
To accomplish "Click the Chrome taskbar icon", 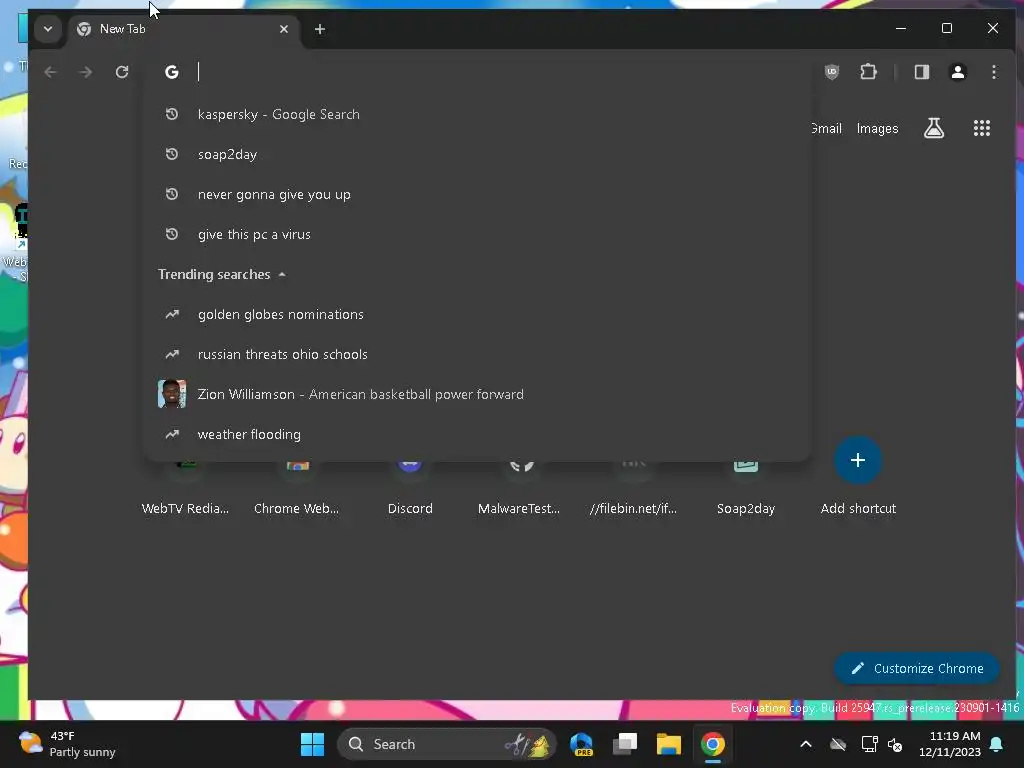I will (x=712, y=744).
